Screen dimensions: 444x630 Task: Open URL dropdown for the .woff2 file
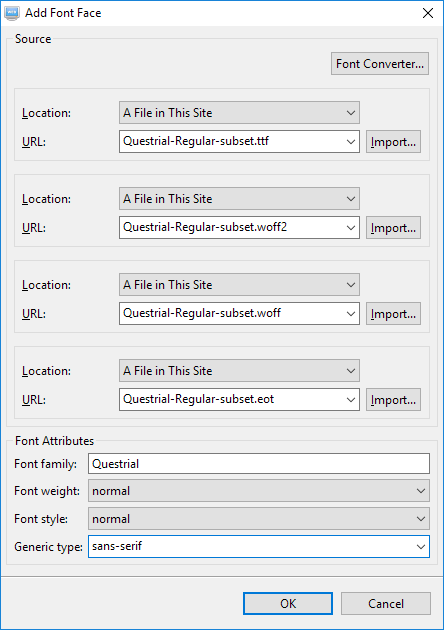point(350,227)
